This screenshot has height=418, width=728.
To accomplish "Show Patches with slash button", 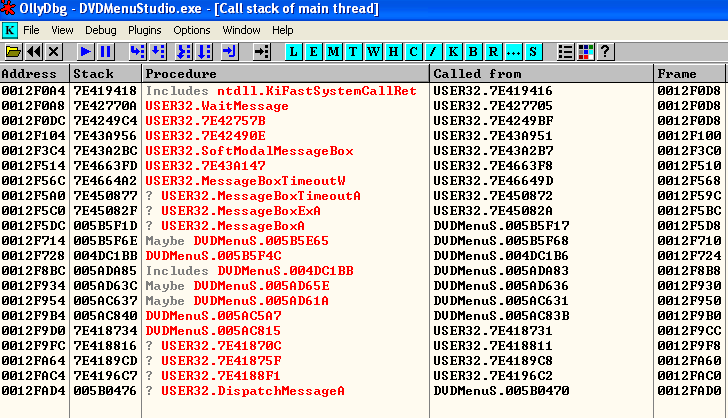I will click(x=433, y=52).
